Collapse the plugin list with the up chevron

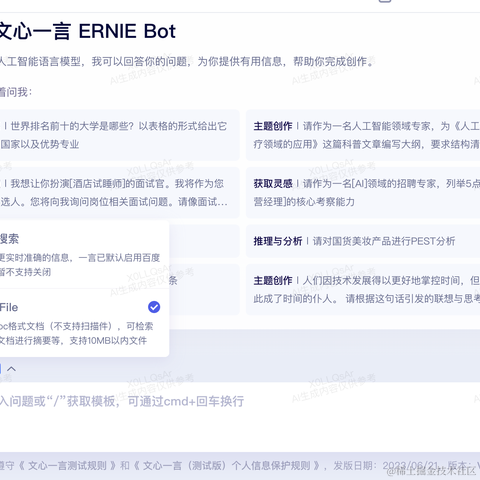pos(11,369)
